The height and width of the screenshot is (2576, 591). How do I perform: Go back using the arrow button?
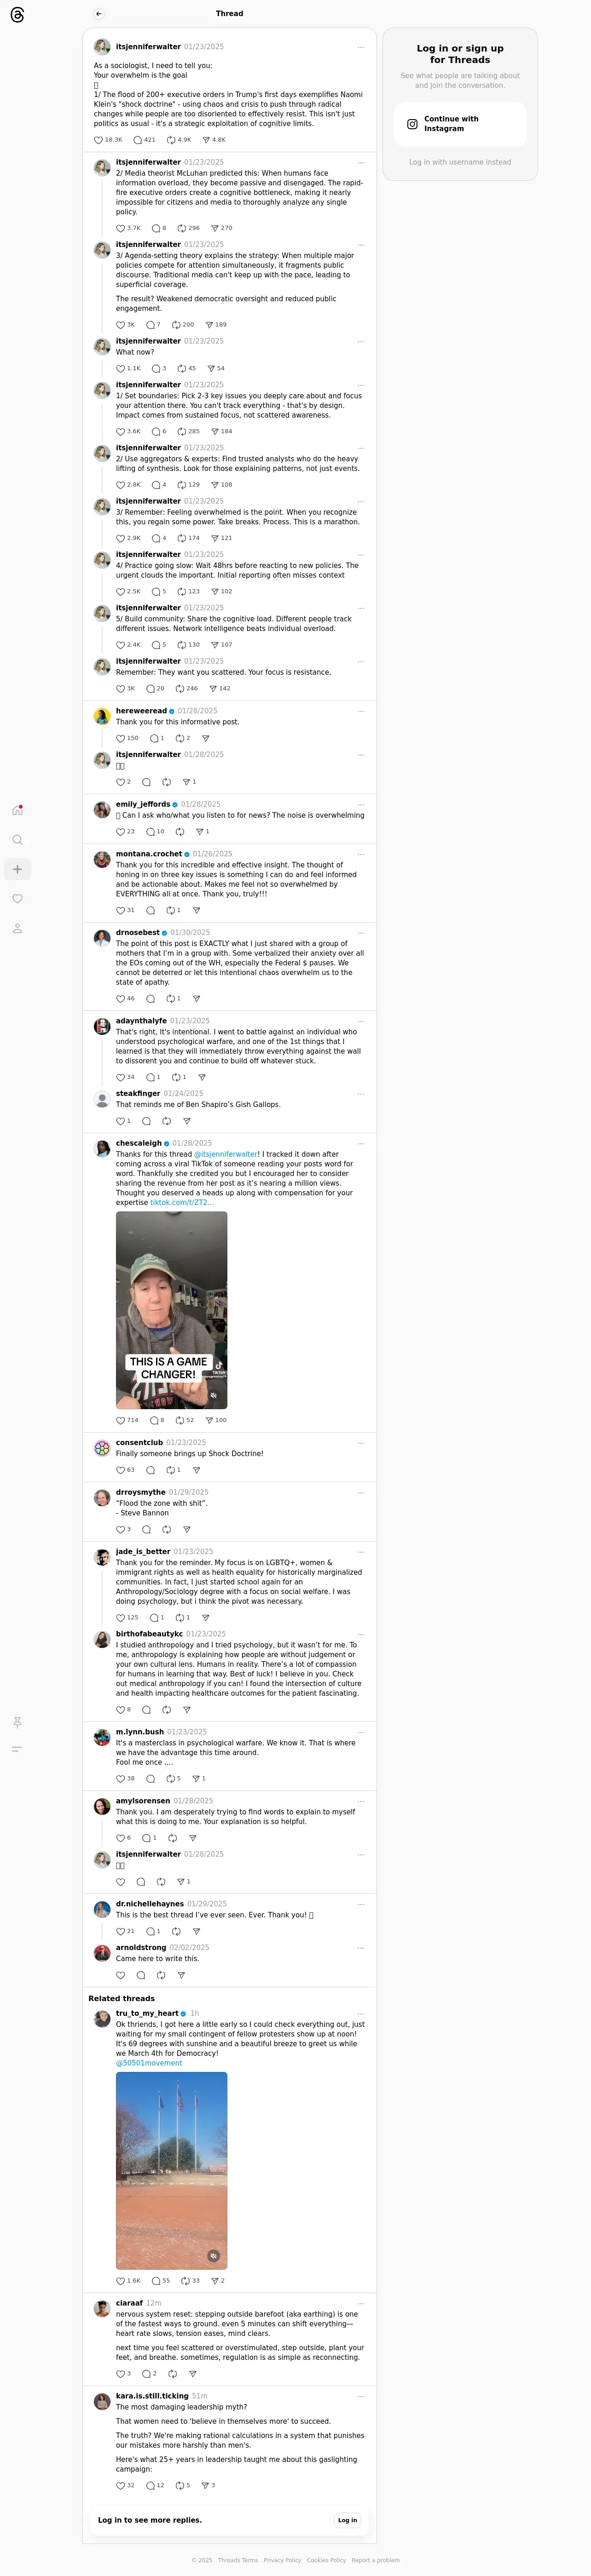98,14
